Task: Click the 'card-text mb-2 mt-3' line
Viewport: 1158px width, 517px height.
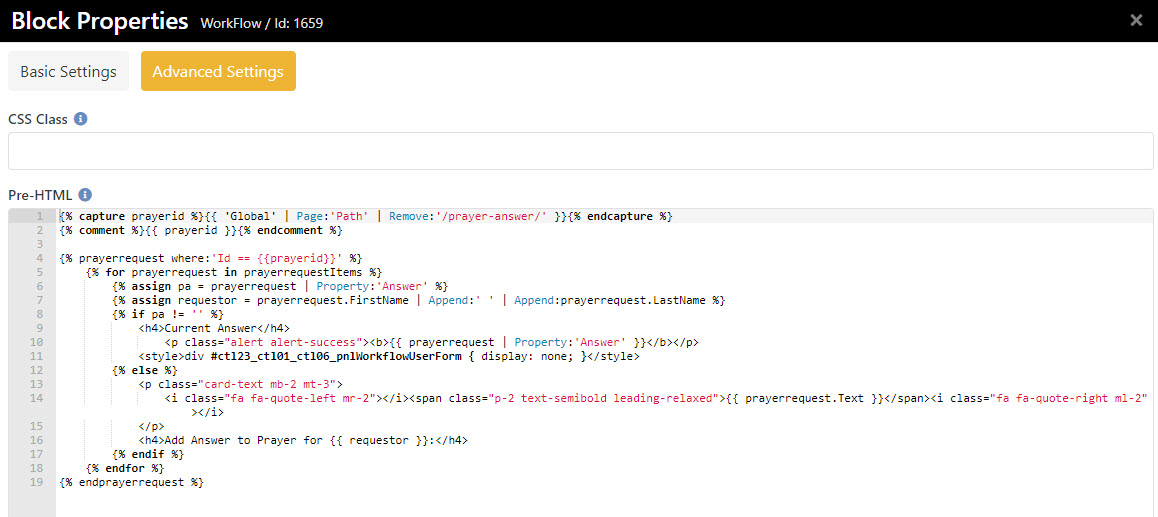Action: (240, 384)
